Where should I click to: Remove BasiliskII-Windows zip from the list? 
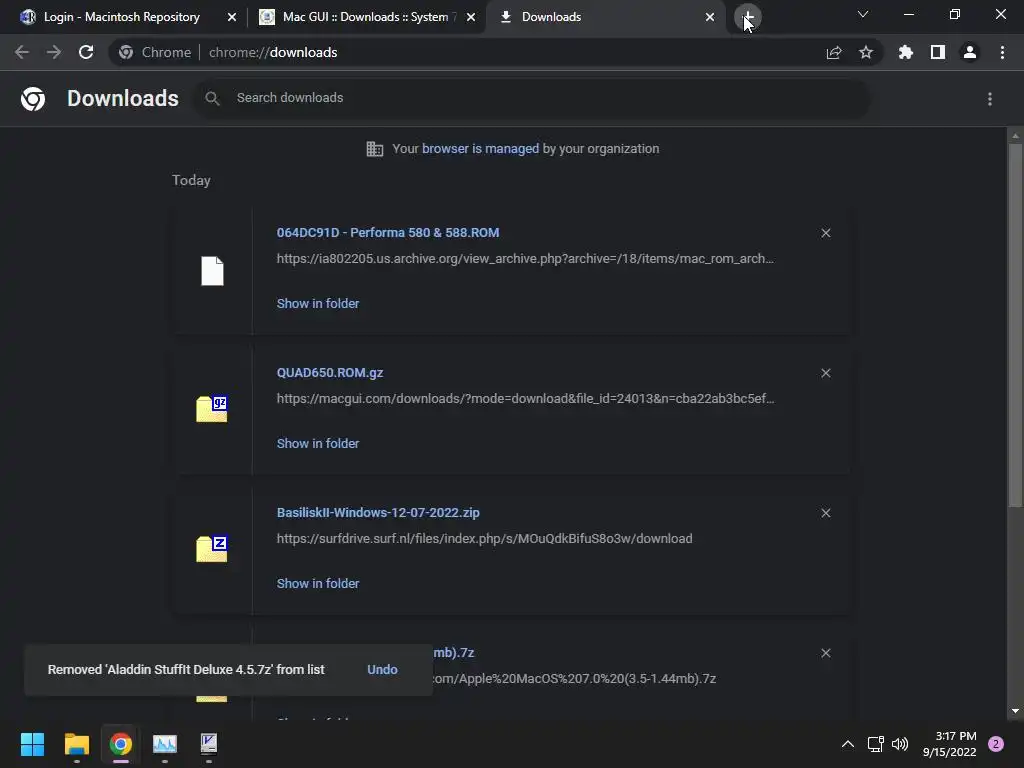point(825,513)
